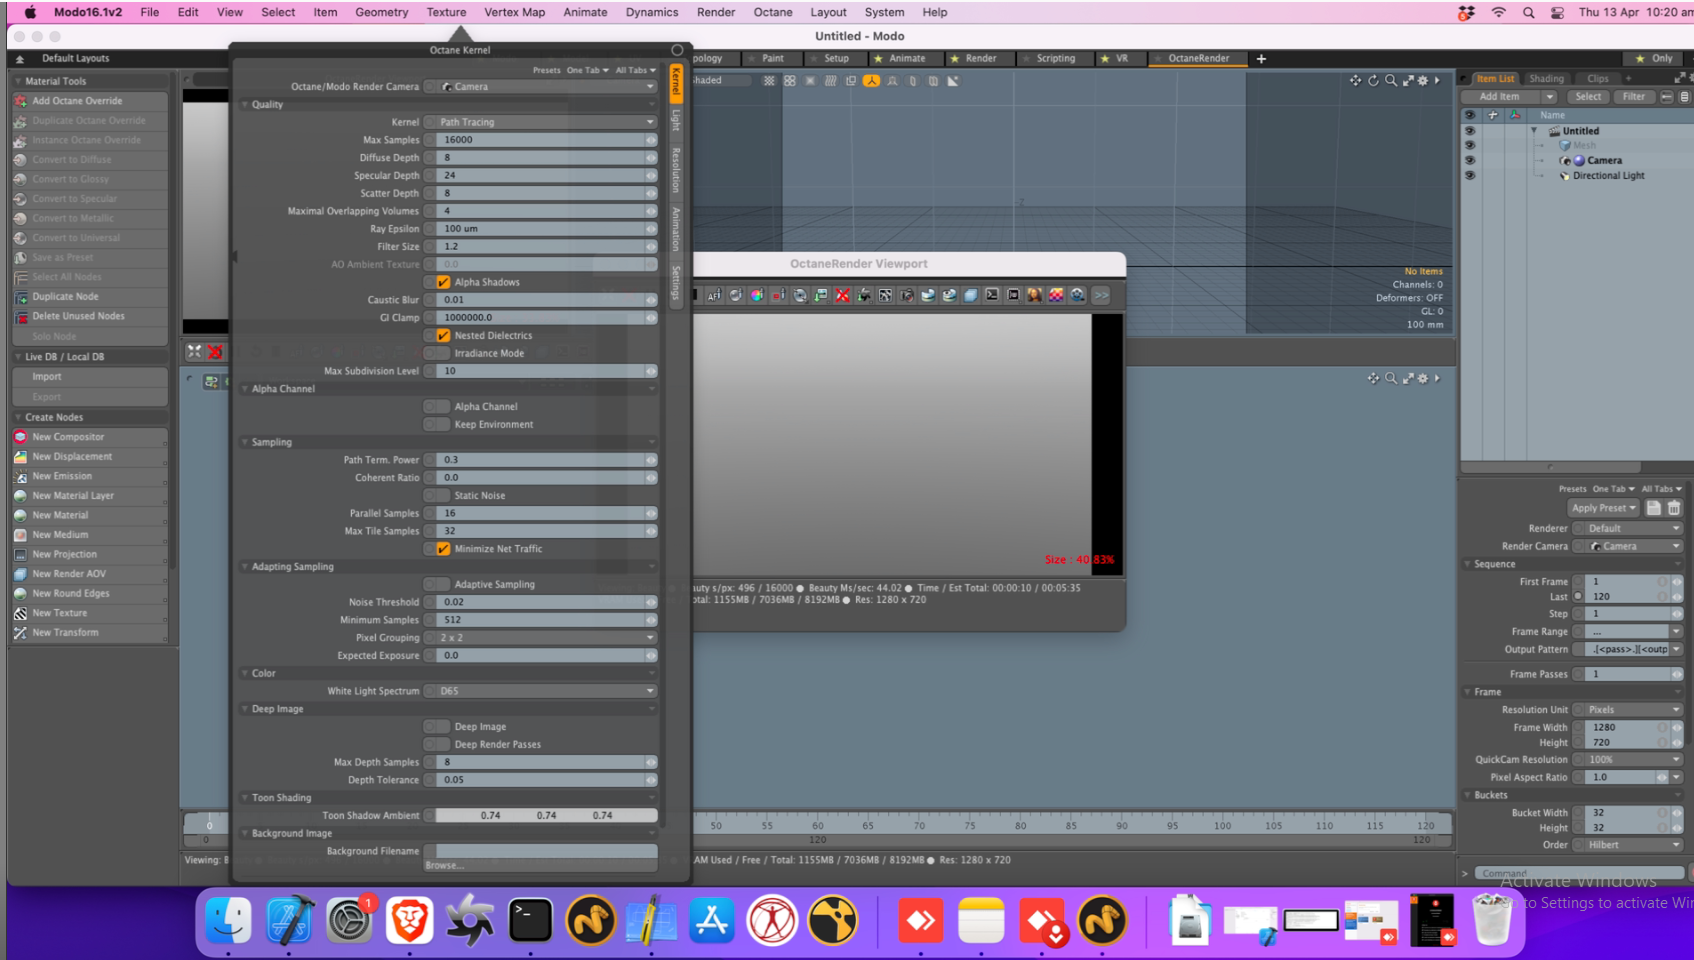Switch to the Animate layout tab

click(x=907, y=58)
